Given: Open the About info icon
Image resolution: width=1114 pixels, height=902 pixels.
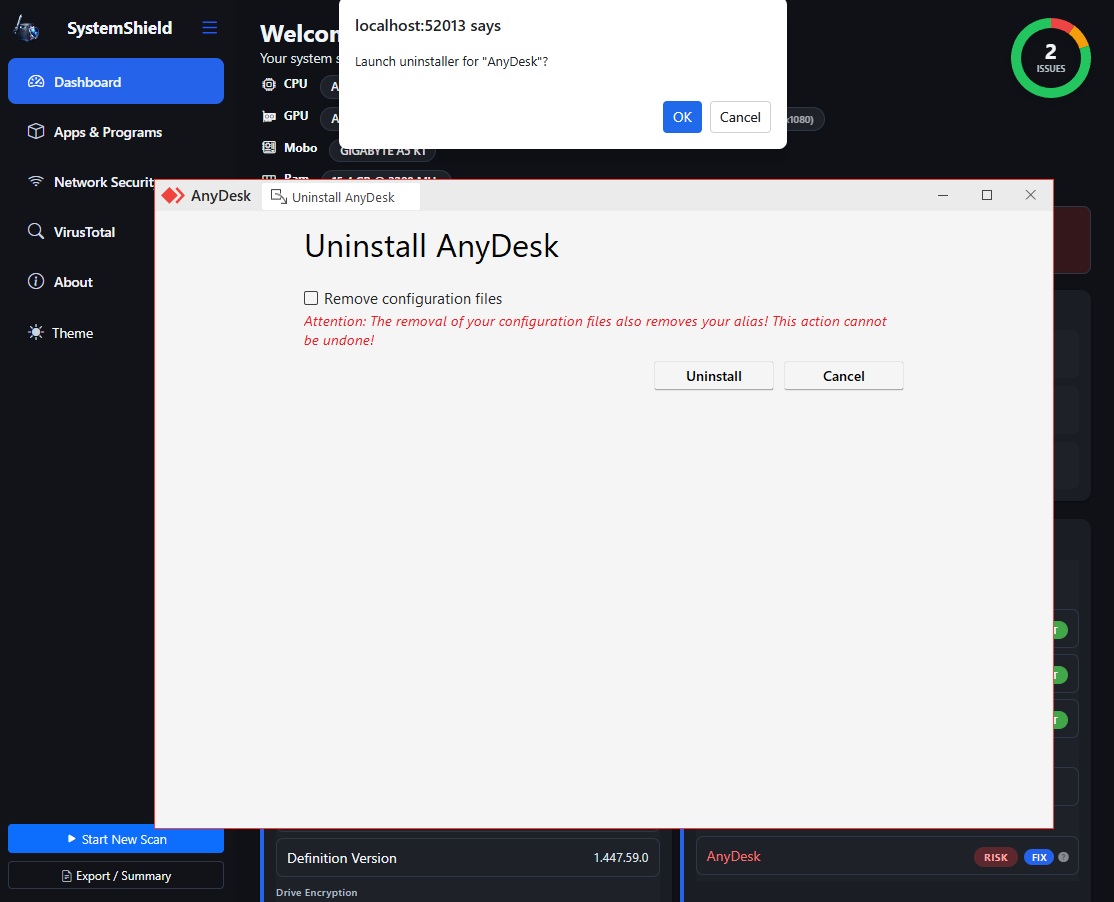Looking at the screenshot, I should pyautogui.click(x=35, y=282).
